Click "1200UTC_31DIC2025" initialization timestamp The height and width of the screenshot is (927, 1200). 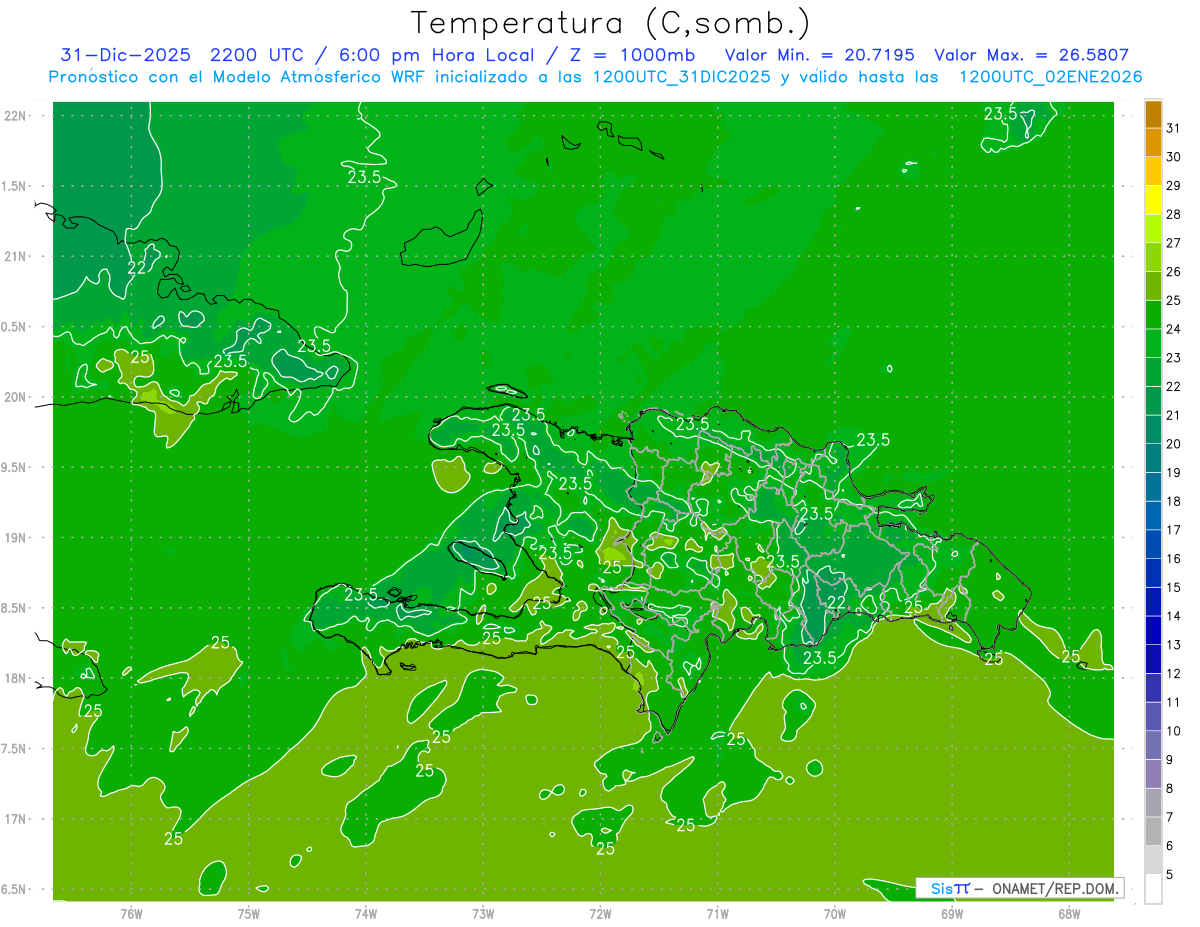click(x=682, y=77)
